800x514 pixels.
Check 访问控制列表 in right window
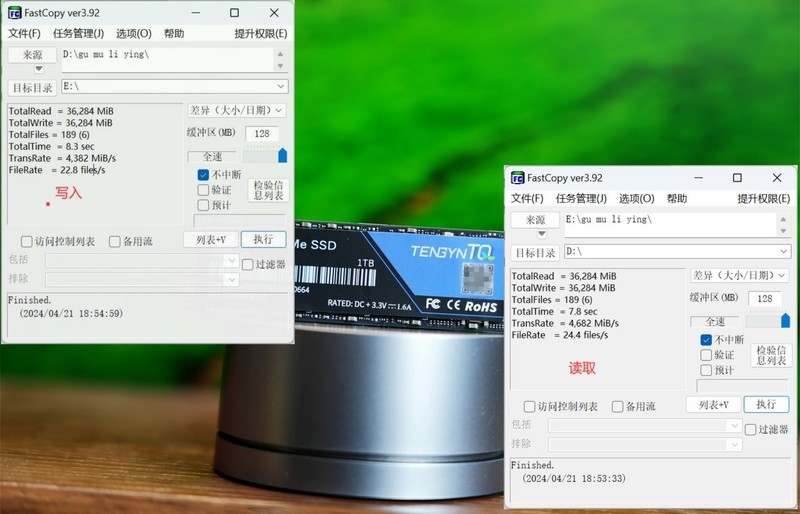(x=530, y=406)
